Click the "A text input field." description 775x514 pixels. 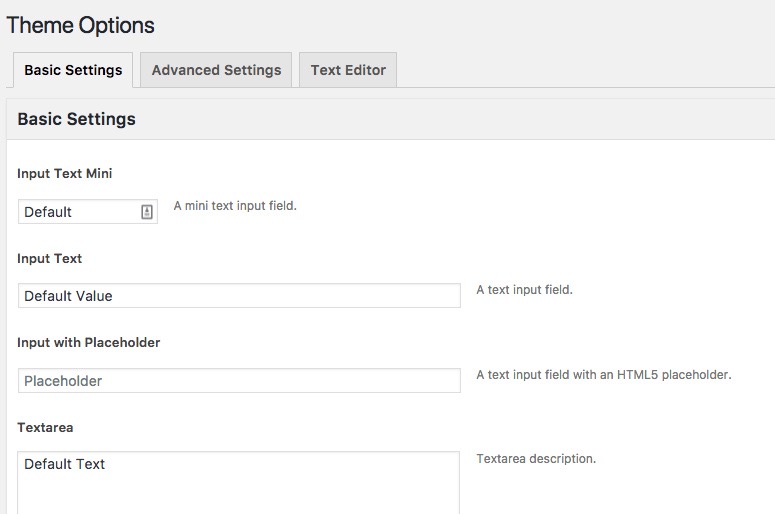tap(524, 290)
